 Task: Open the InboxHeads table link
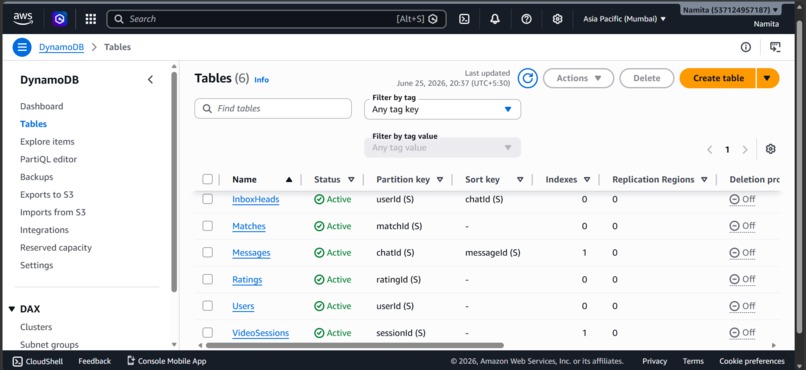pos(255,199)
